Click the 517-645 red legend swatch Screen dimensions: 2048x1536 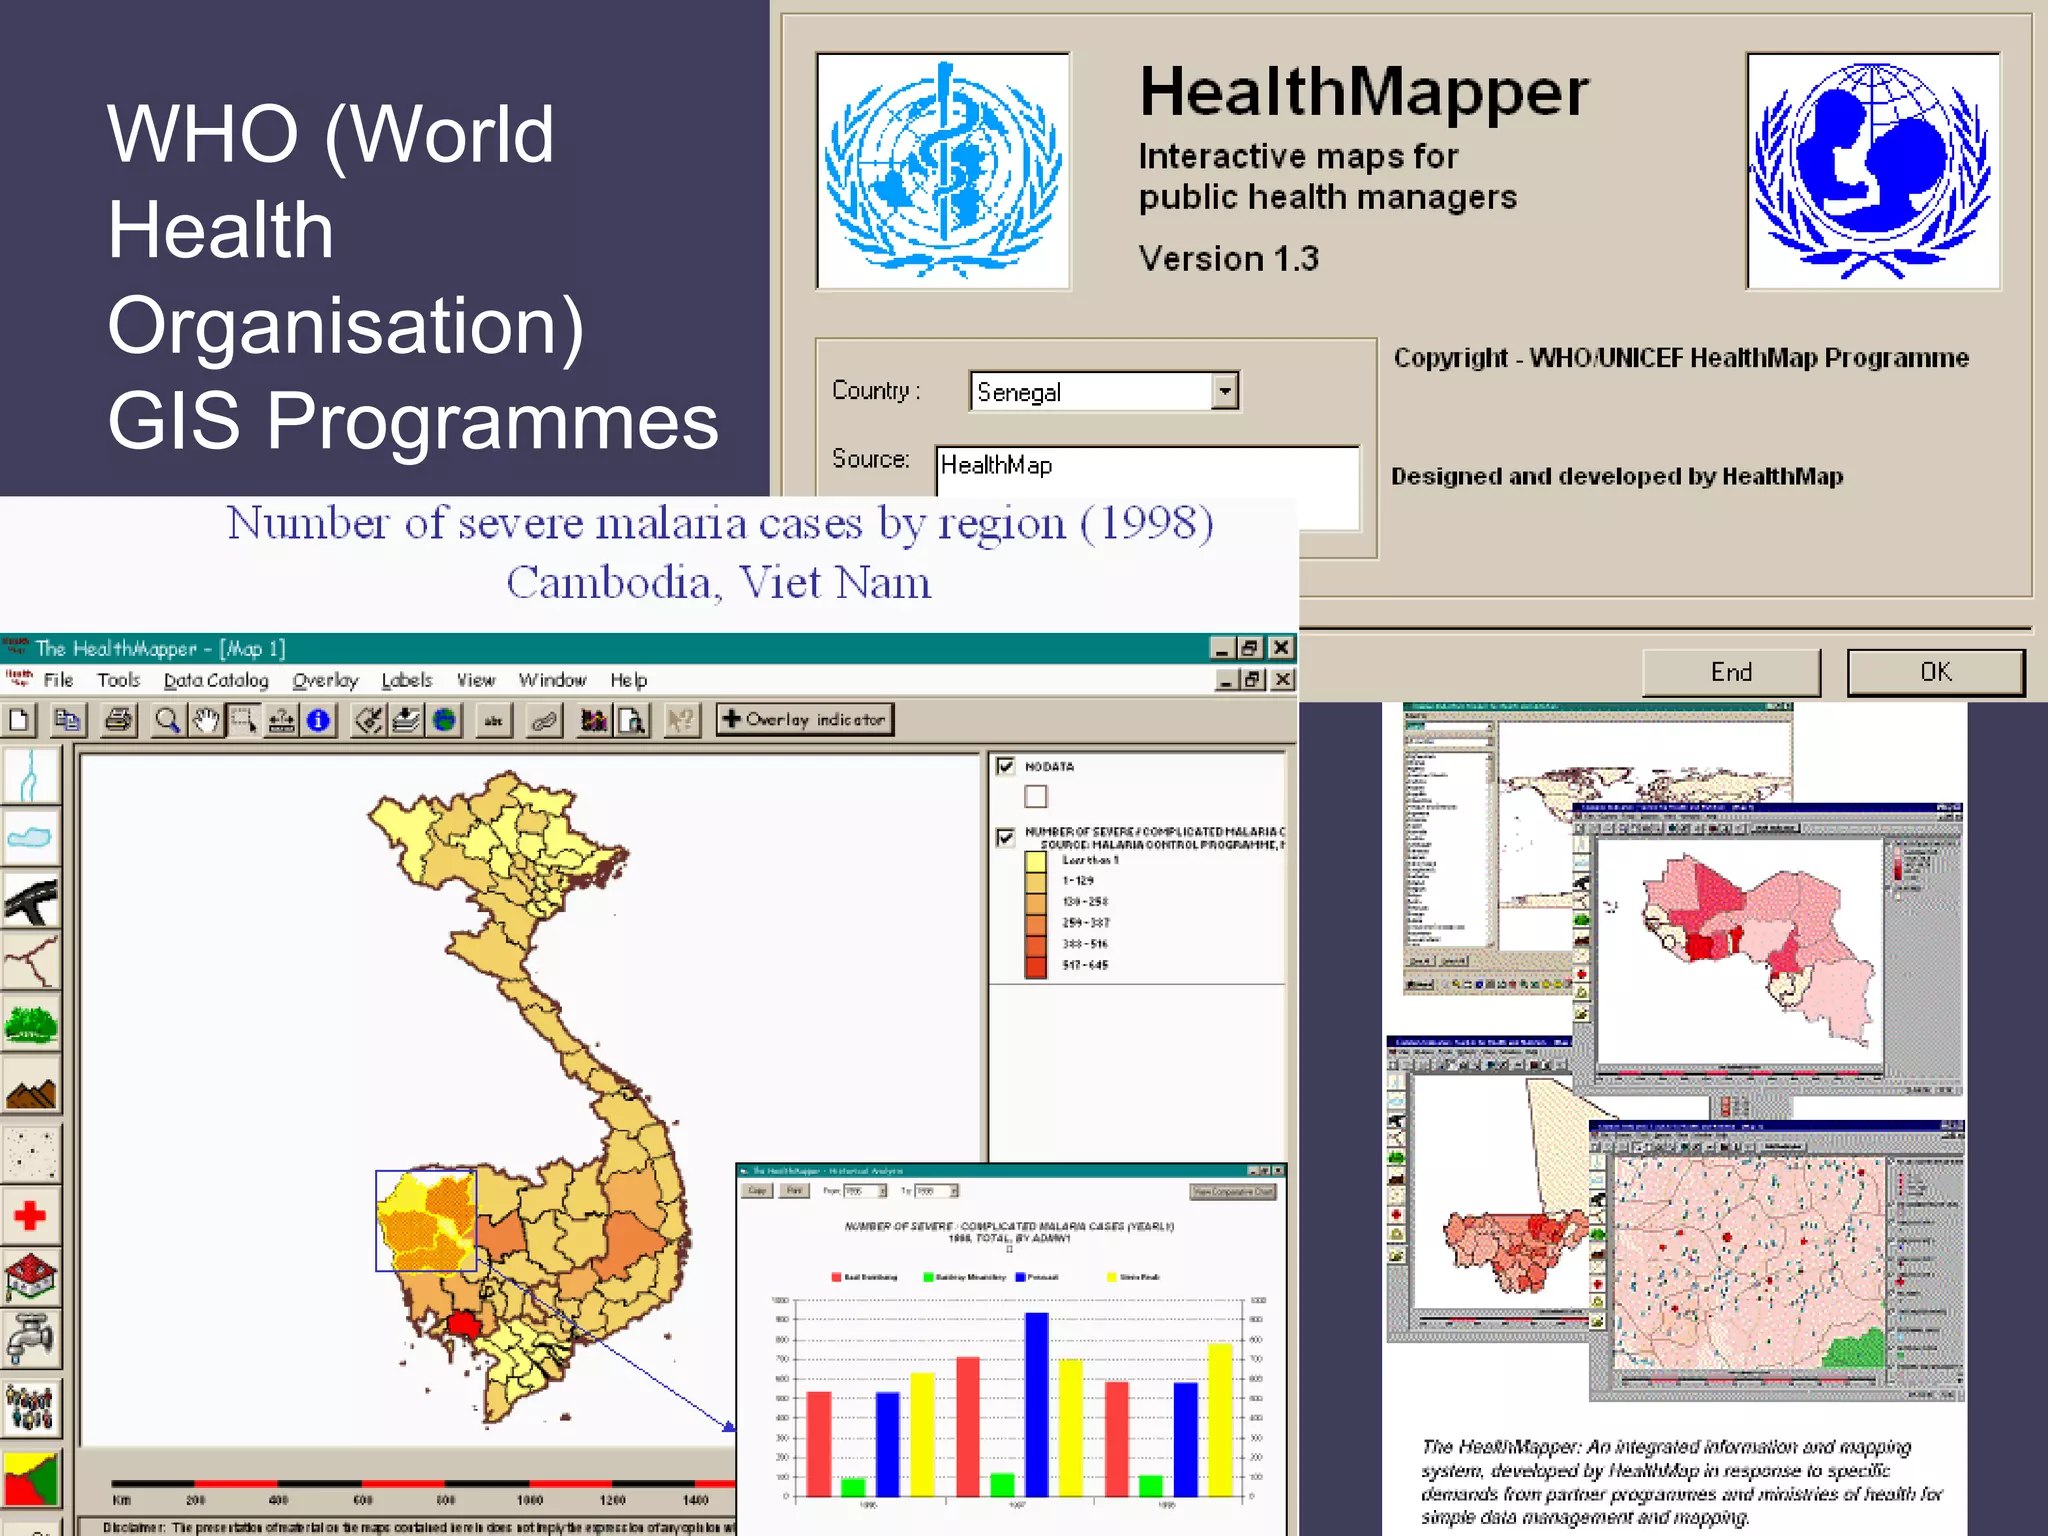tap(1036, 965)
